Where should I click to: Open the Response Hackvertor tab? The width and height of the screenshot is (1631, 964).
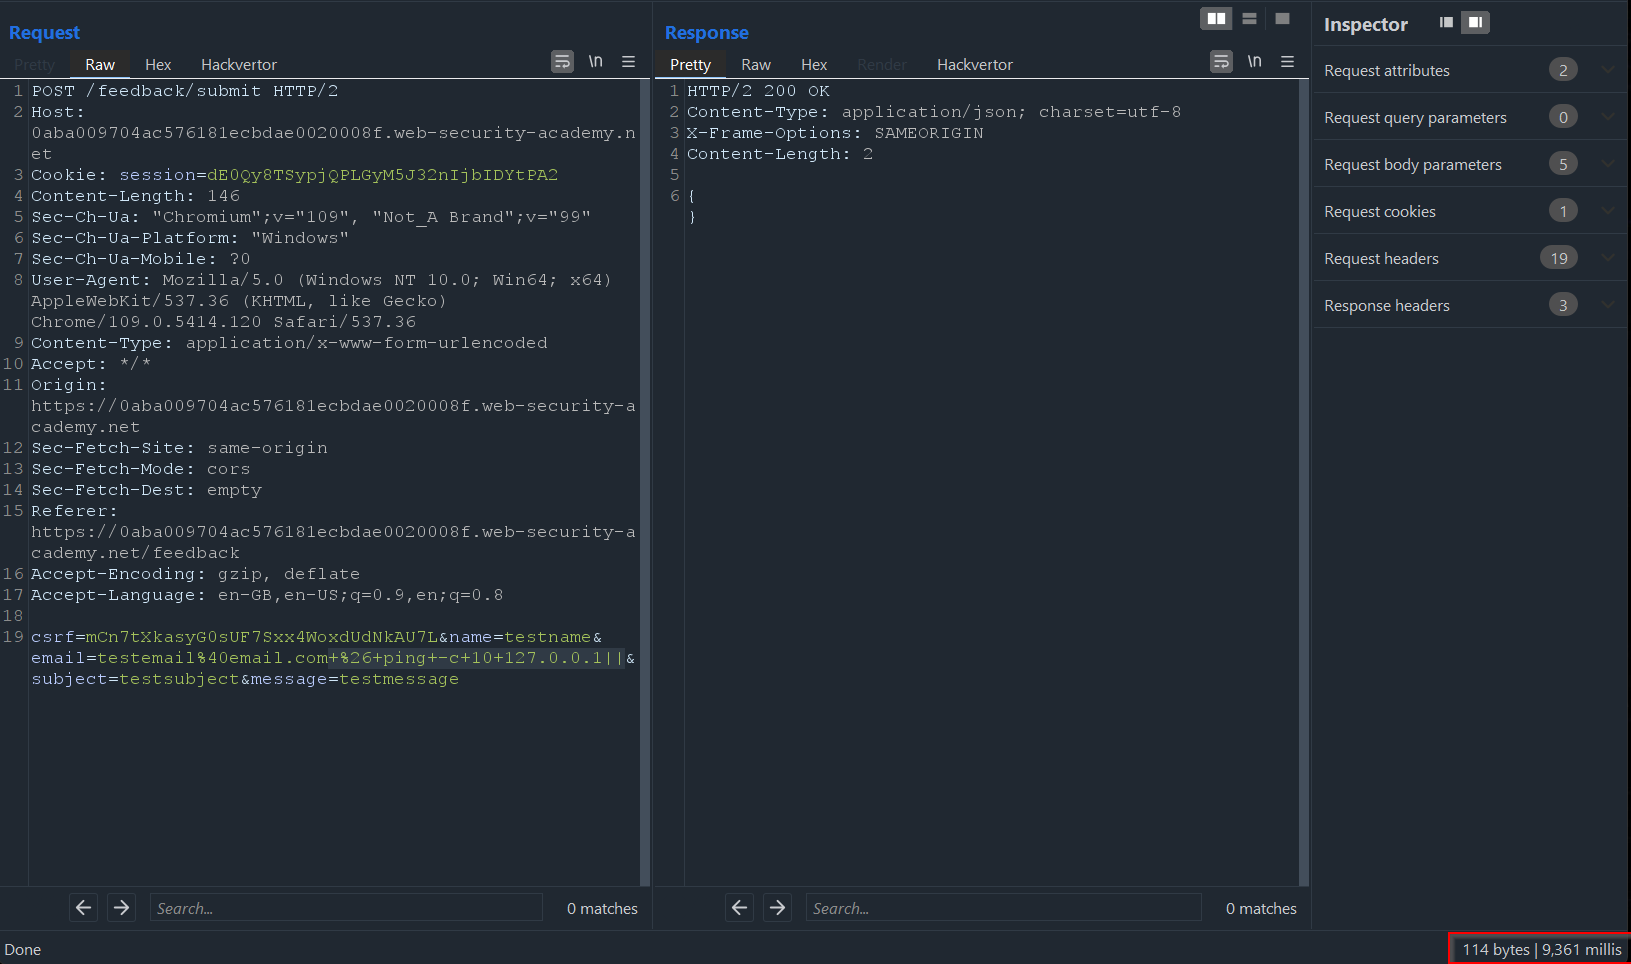(x=975, y=64)
